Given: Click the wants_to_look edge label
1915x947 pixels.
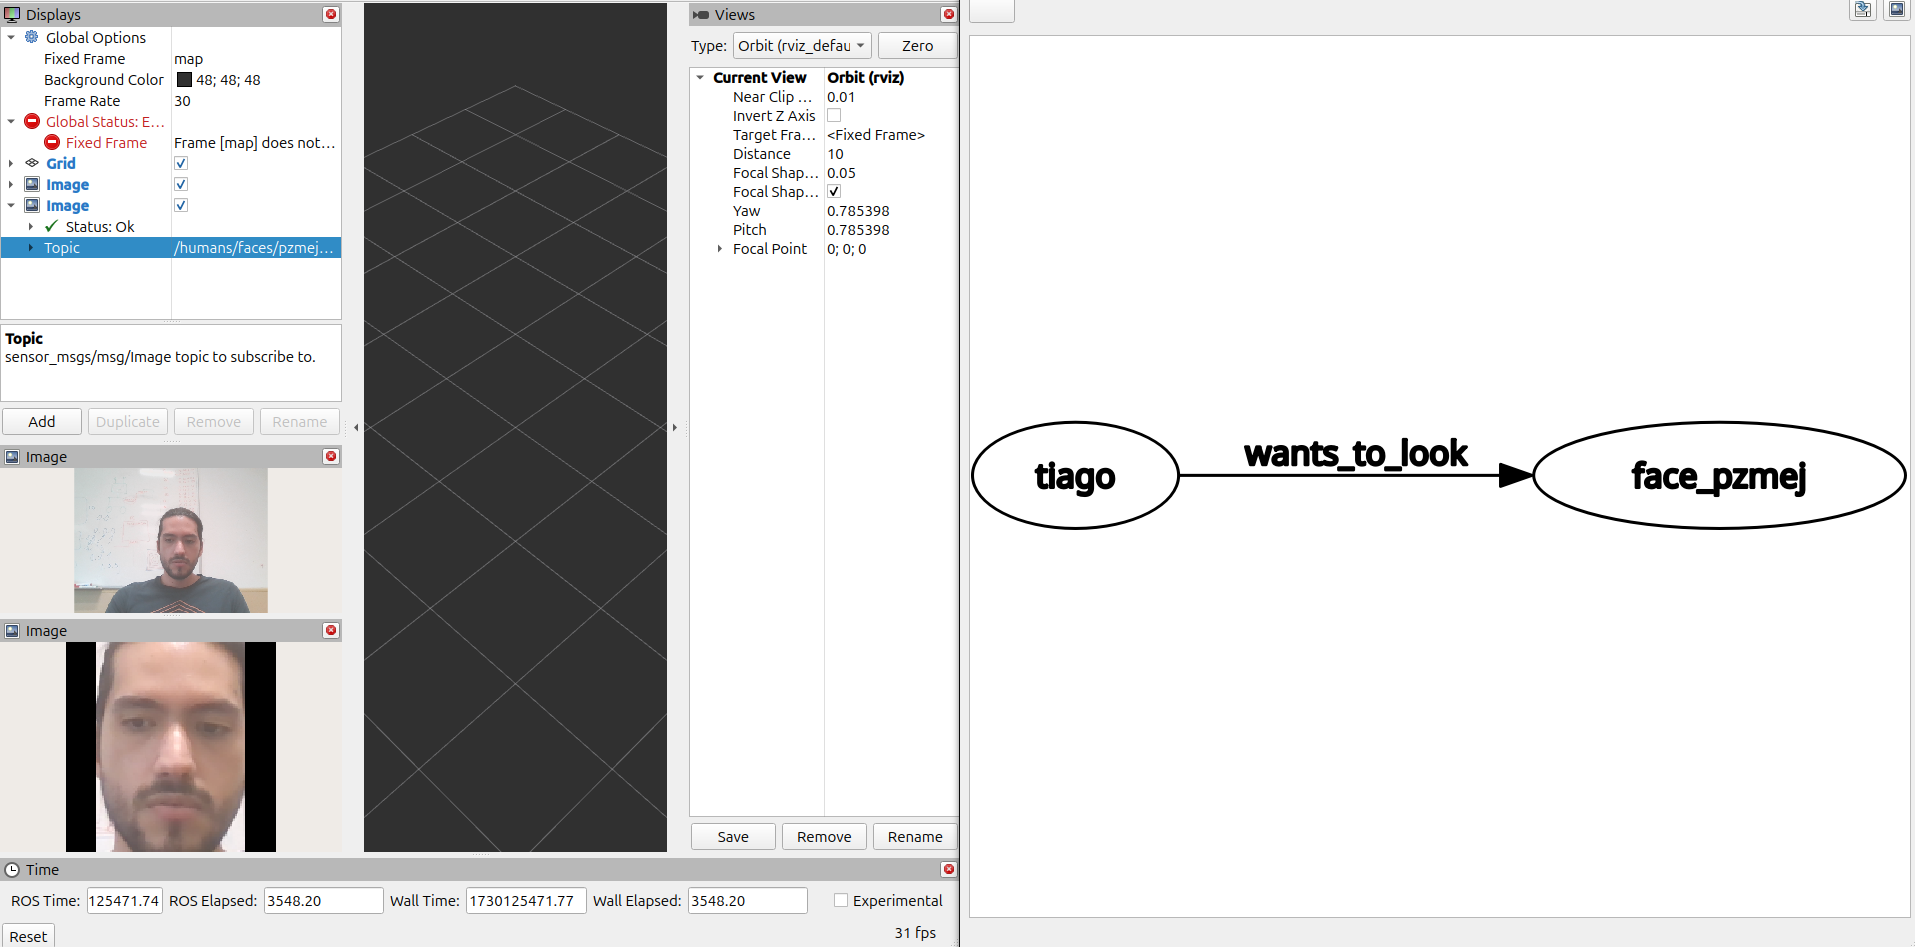Looking at the screenshot, I should pos(1355,454).
